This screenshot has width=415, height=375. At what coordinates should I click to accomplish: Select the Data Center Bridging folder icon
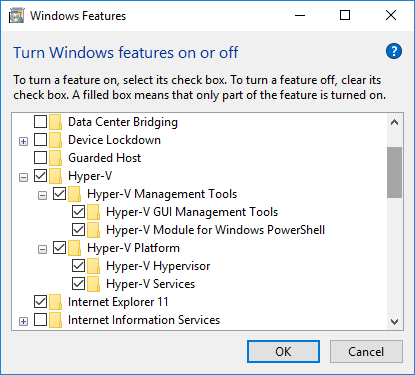click(55, 122)
